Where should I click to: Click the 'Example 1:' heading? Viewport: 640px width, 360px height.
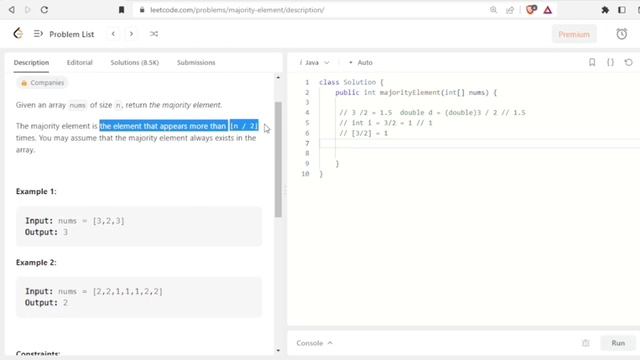36,191
